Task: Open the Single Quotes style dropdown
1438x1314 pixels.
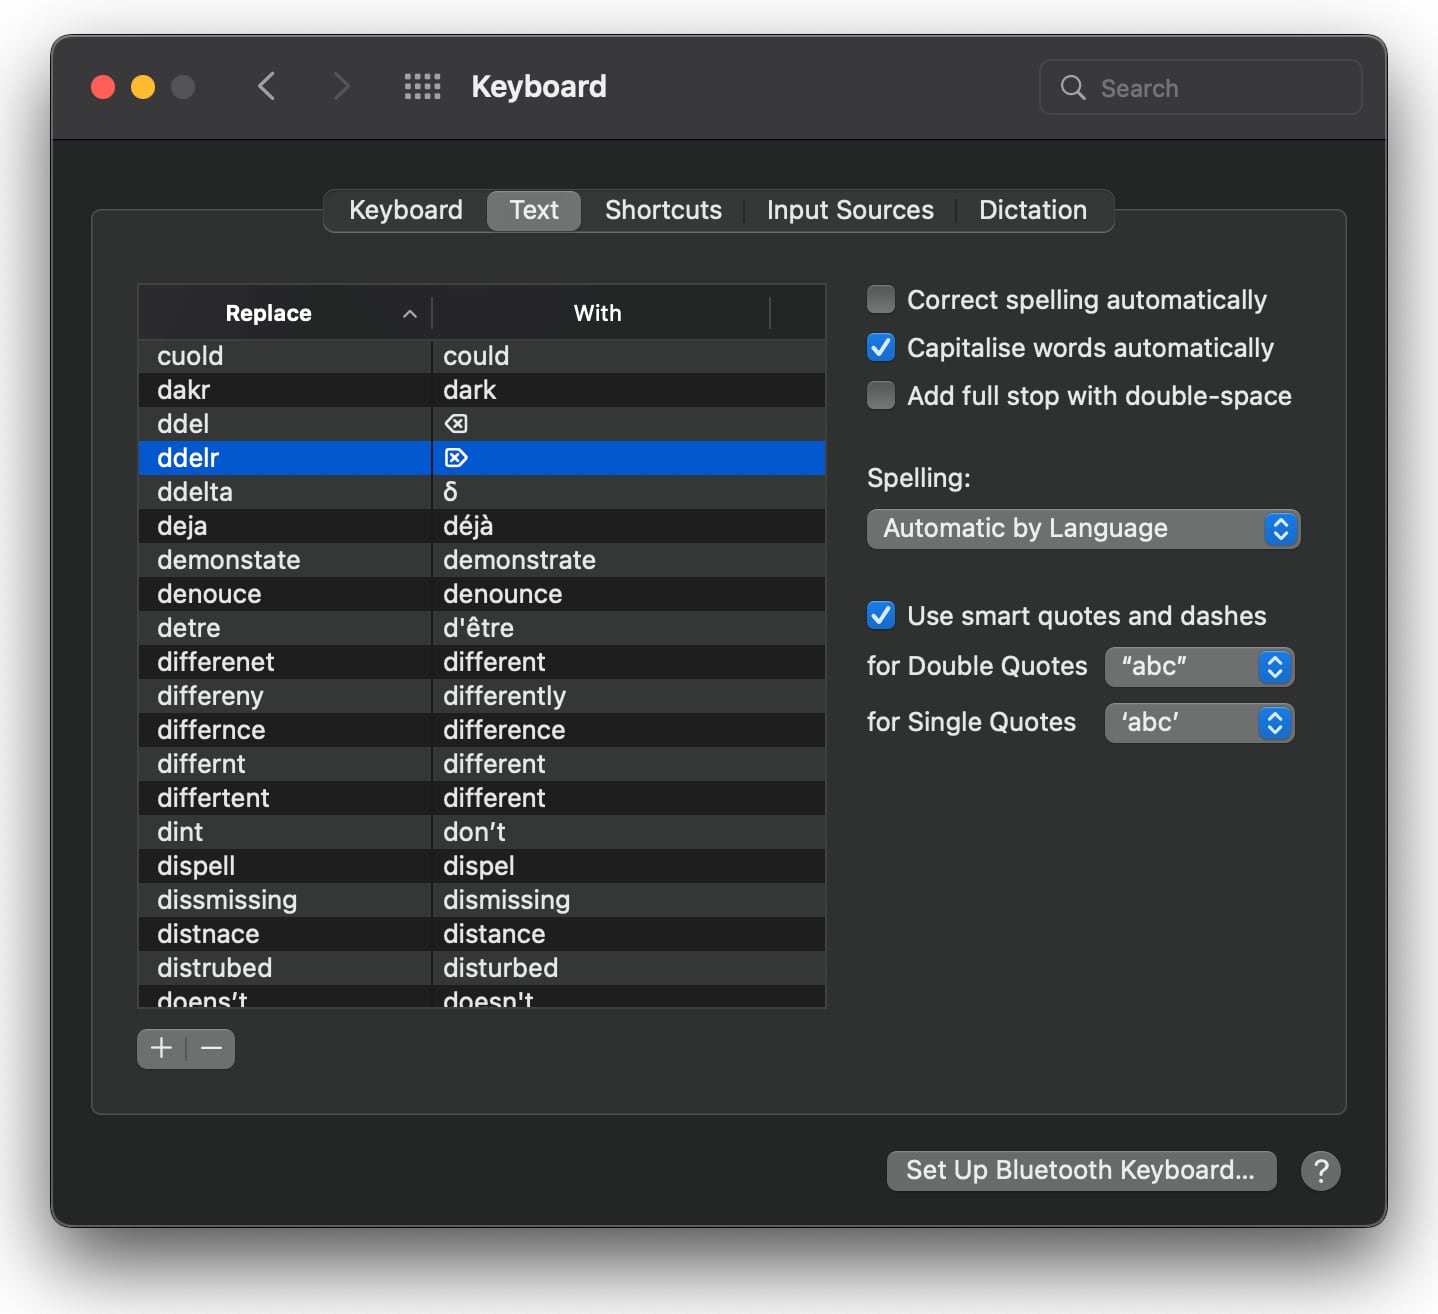Action: [x=1199, y=723]
